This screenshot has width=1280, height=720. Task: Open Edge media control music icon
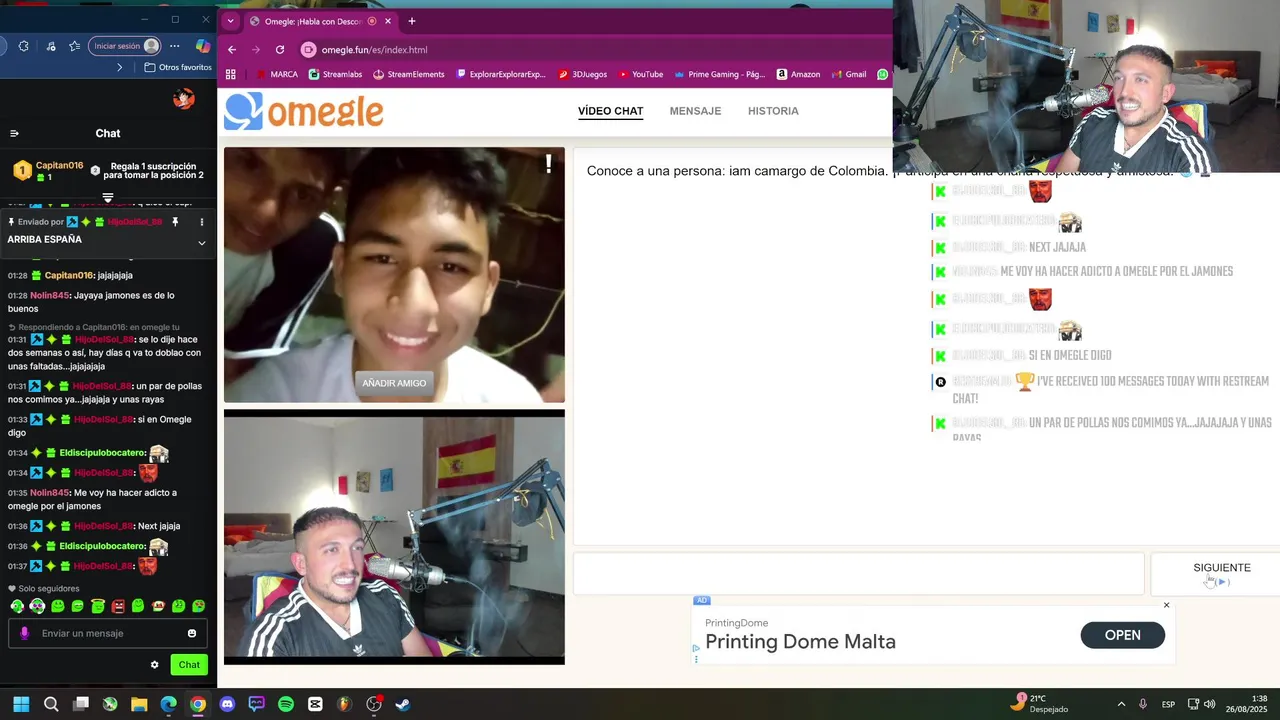point(50,46)
